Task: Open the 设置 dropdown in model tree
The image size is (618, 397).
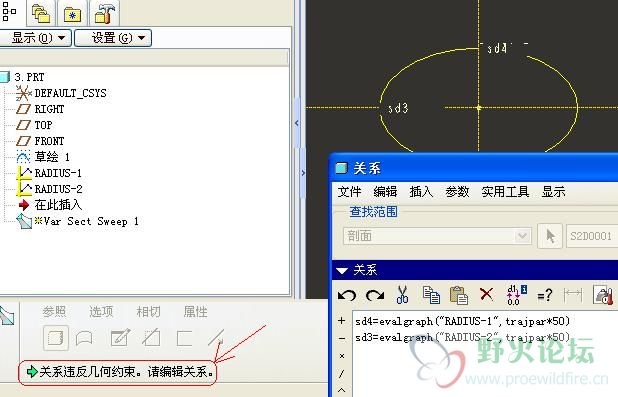Action: (113, 38)
